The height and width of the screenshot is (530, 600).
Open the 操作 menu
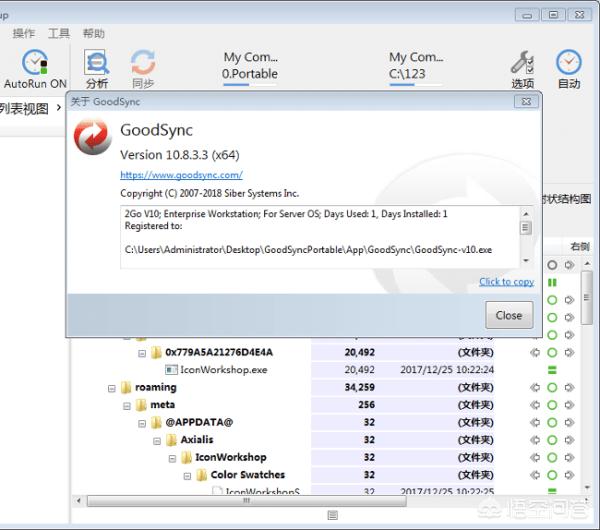tap(24, 33)
